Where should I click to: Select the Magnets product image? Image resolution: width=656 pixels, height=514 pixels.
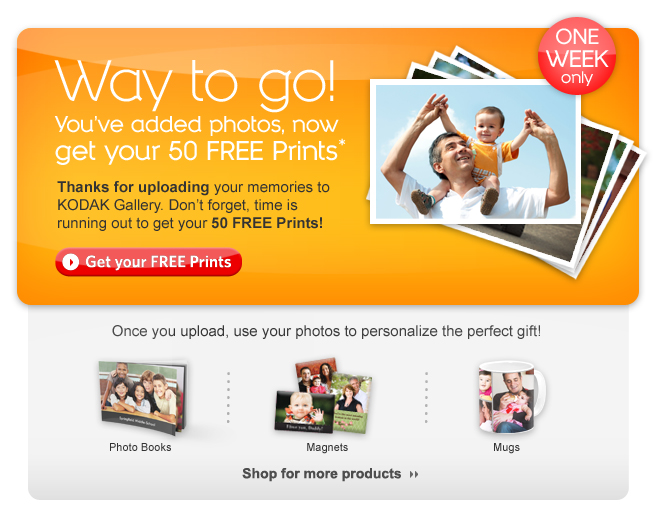pyautogui.click(x=323, y=396)
